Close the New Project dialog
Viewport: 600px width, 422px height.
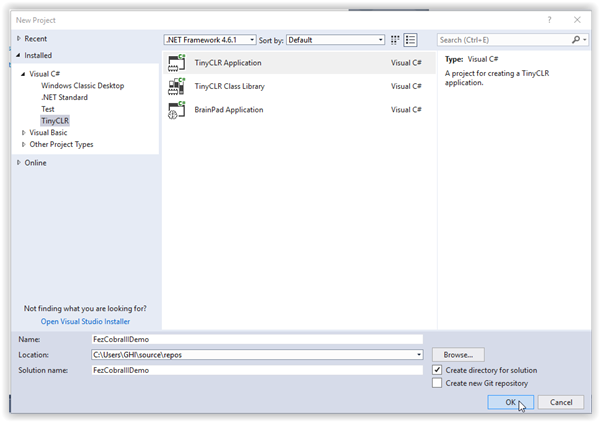577,20
